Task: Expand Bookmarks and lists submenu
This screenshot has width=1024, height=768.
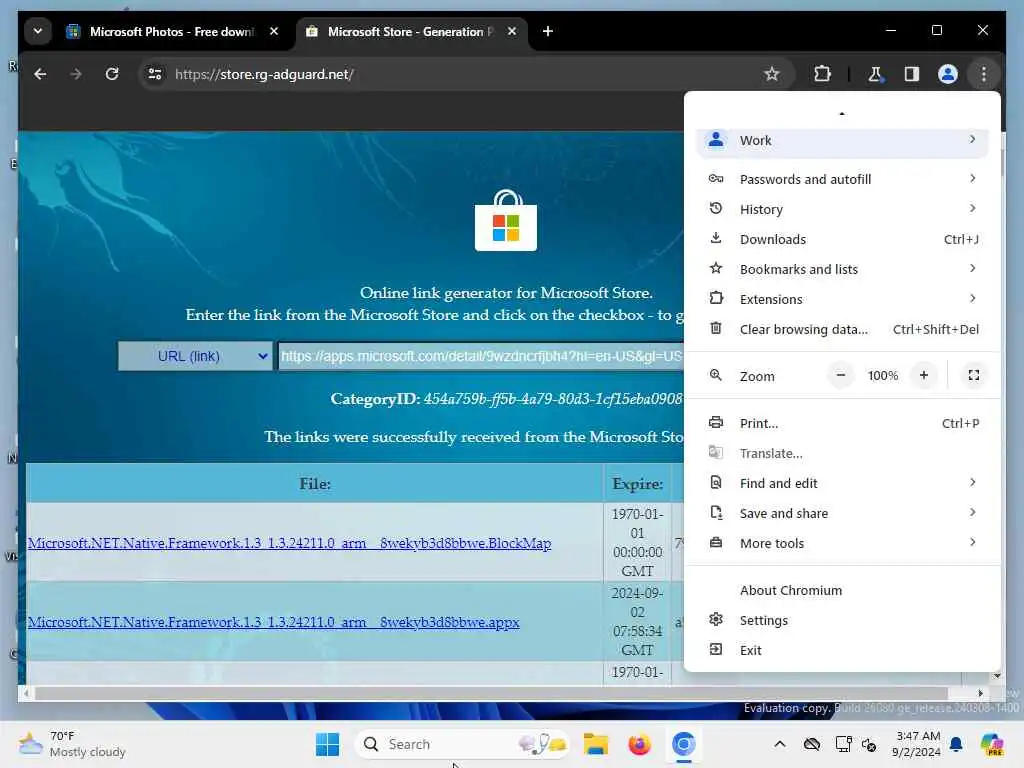Action: 842,269
